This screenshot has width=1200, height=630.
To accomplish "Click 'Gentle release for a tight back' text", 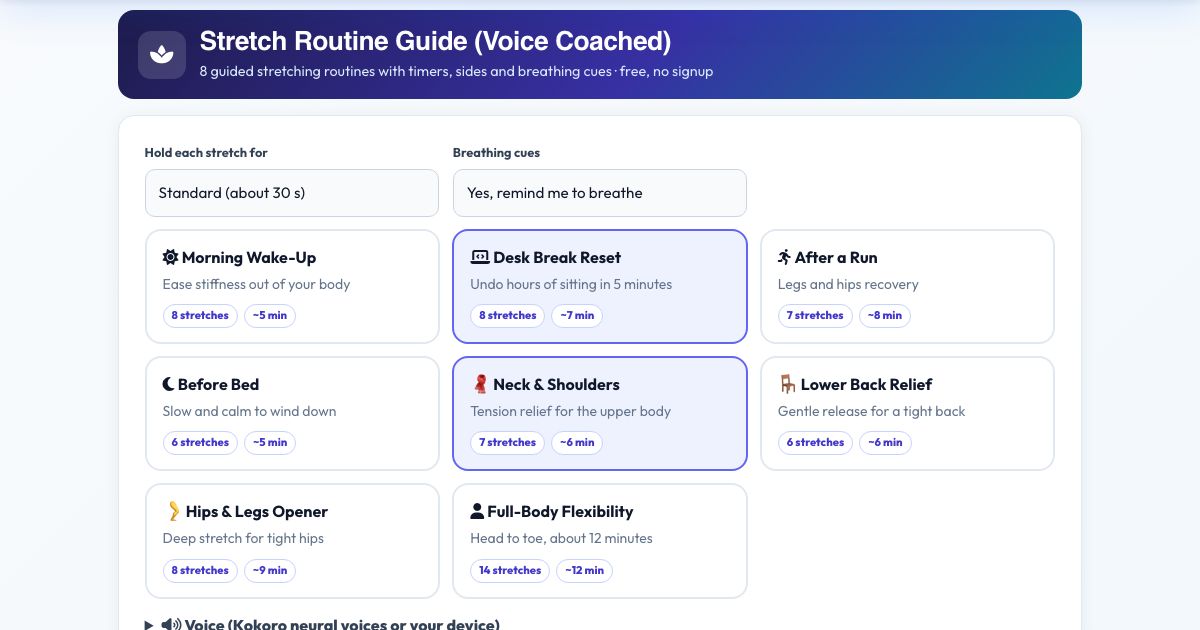I will [871, 411].
